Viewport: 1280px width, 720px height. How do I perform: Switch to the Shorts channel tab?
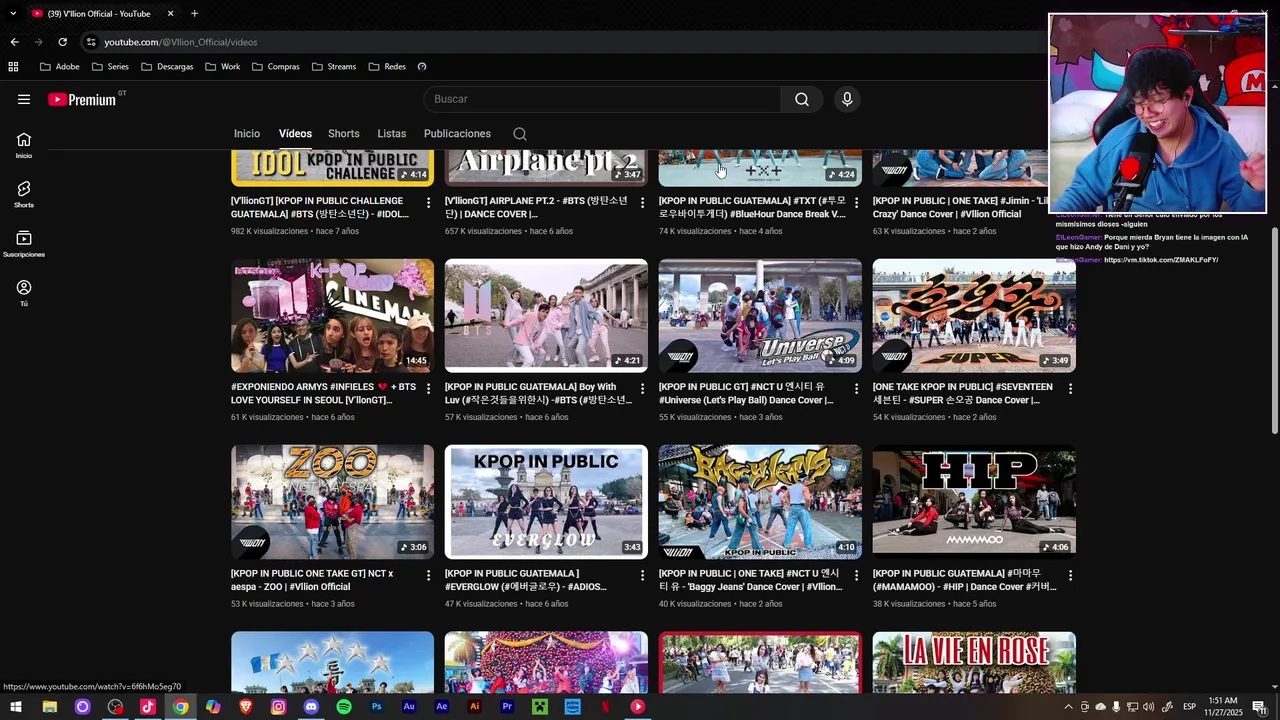[344, 134]
